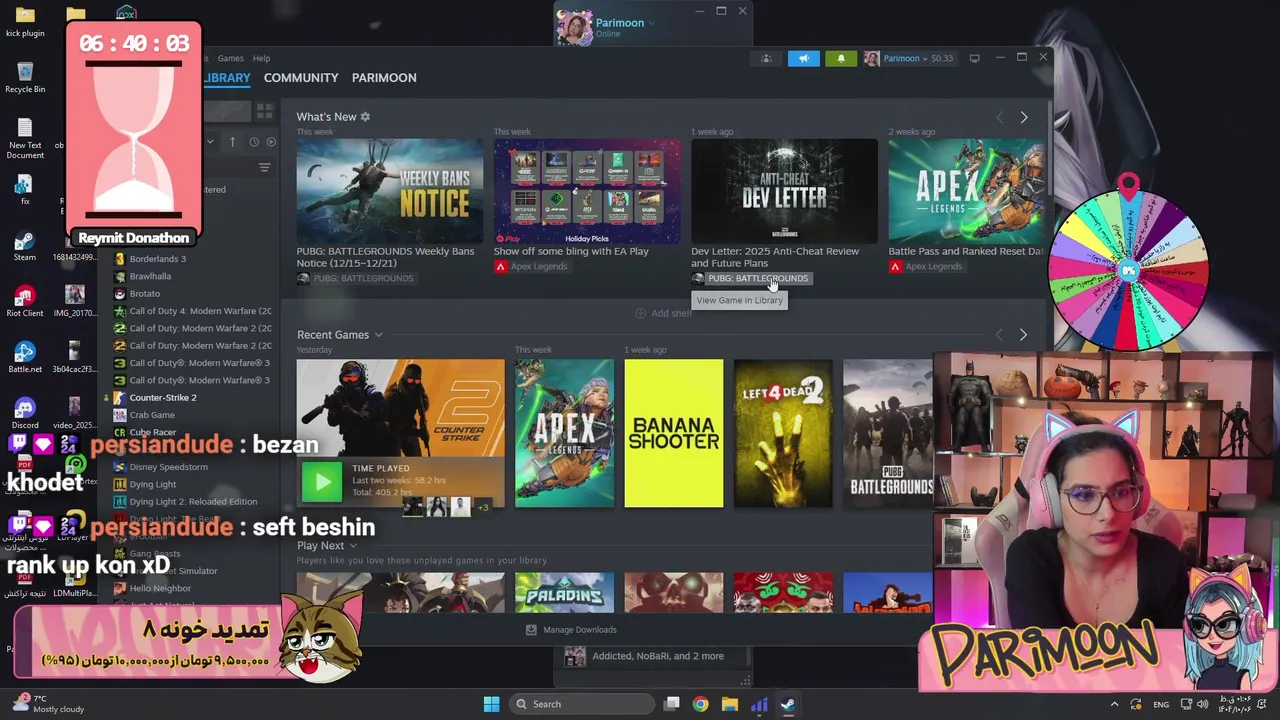The height and width of the screenshot is (720, 1280).
Task: Click the ready-to-play filter icon
Action: click(x=269, y=142)
